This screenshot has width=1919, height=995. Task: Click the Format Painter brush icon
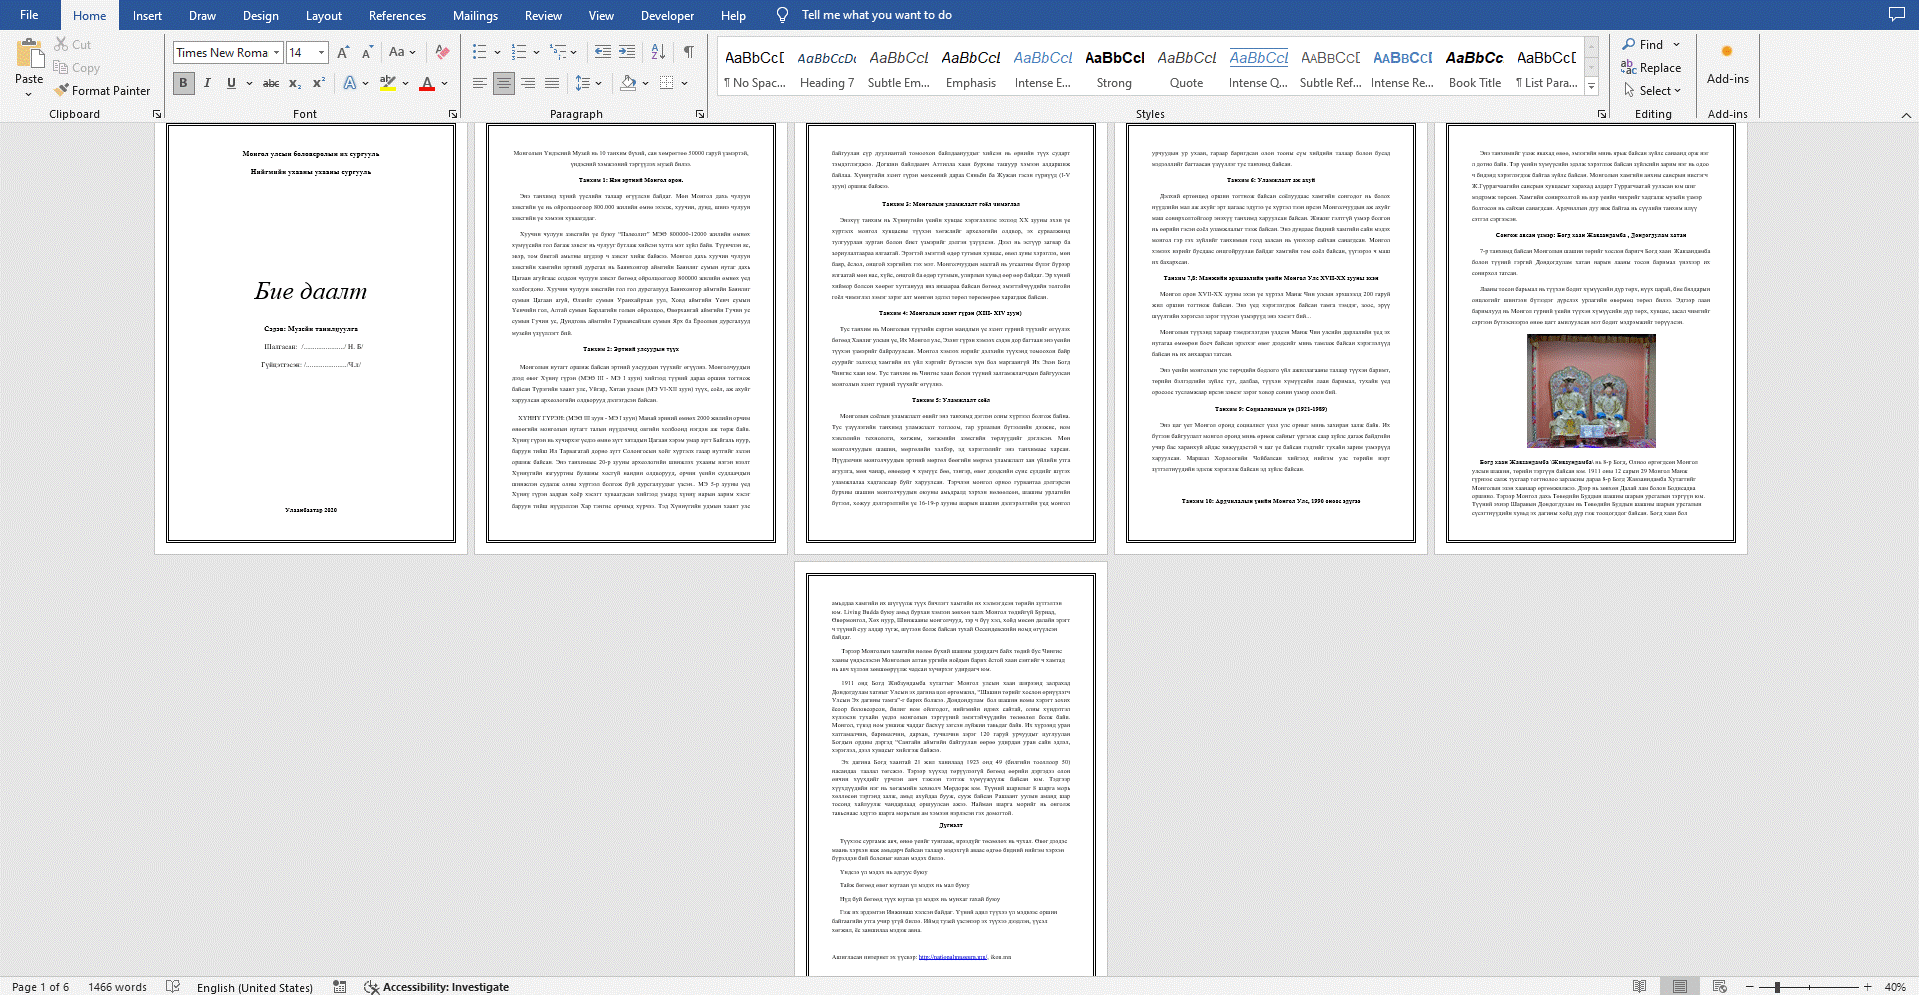tap(62, 90)
